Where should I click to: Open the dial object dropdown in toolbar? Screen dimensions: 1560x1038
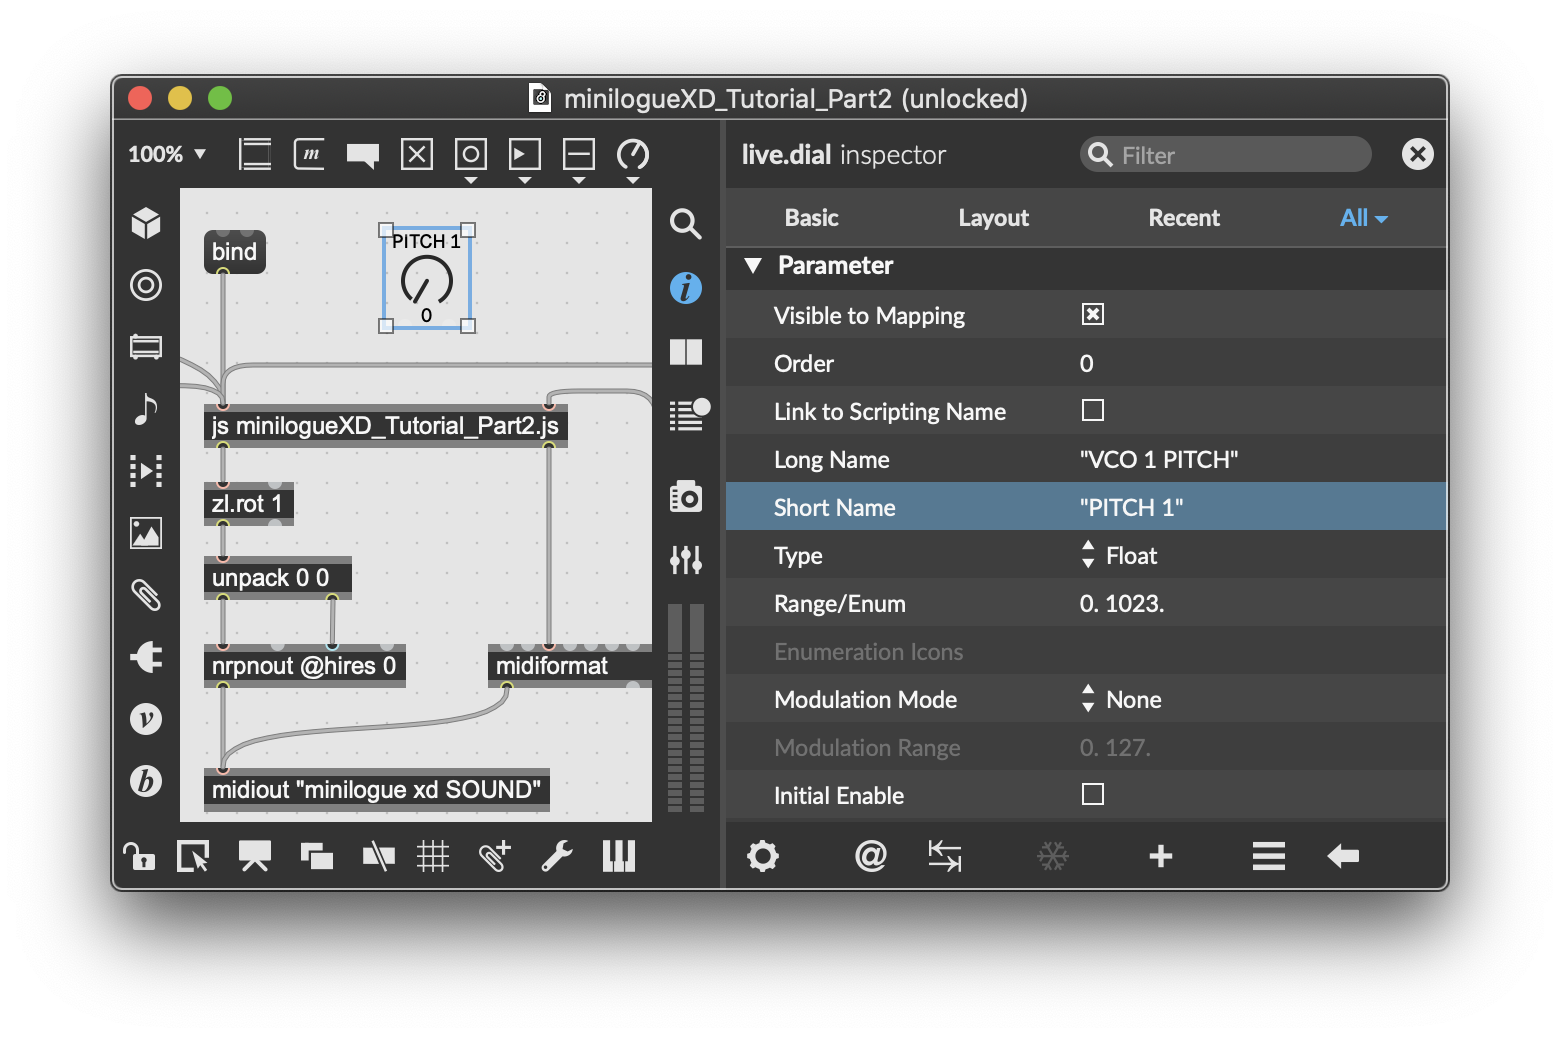[x=633, y=181]
